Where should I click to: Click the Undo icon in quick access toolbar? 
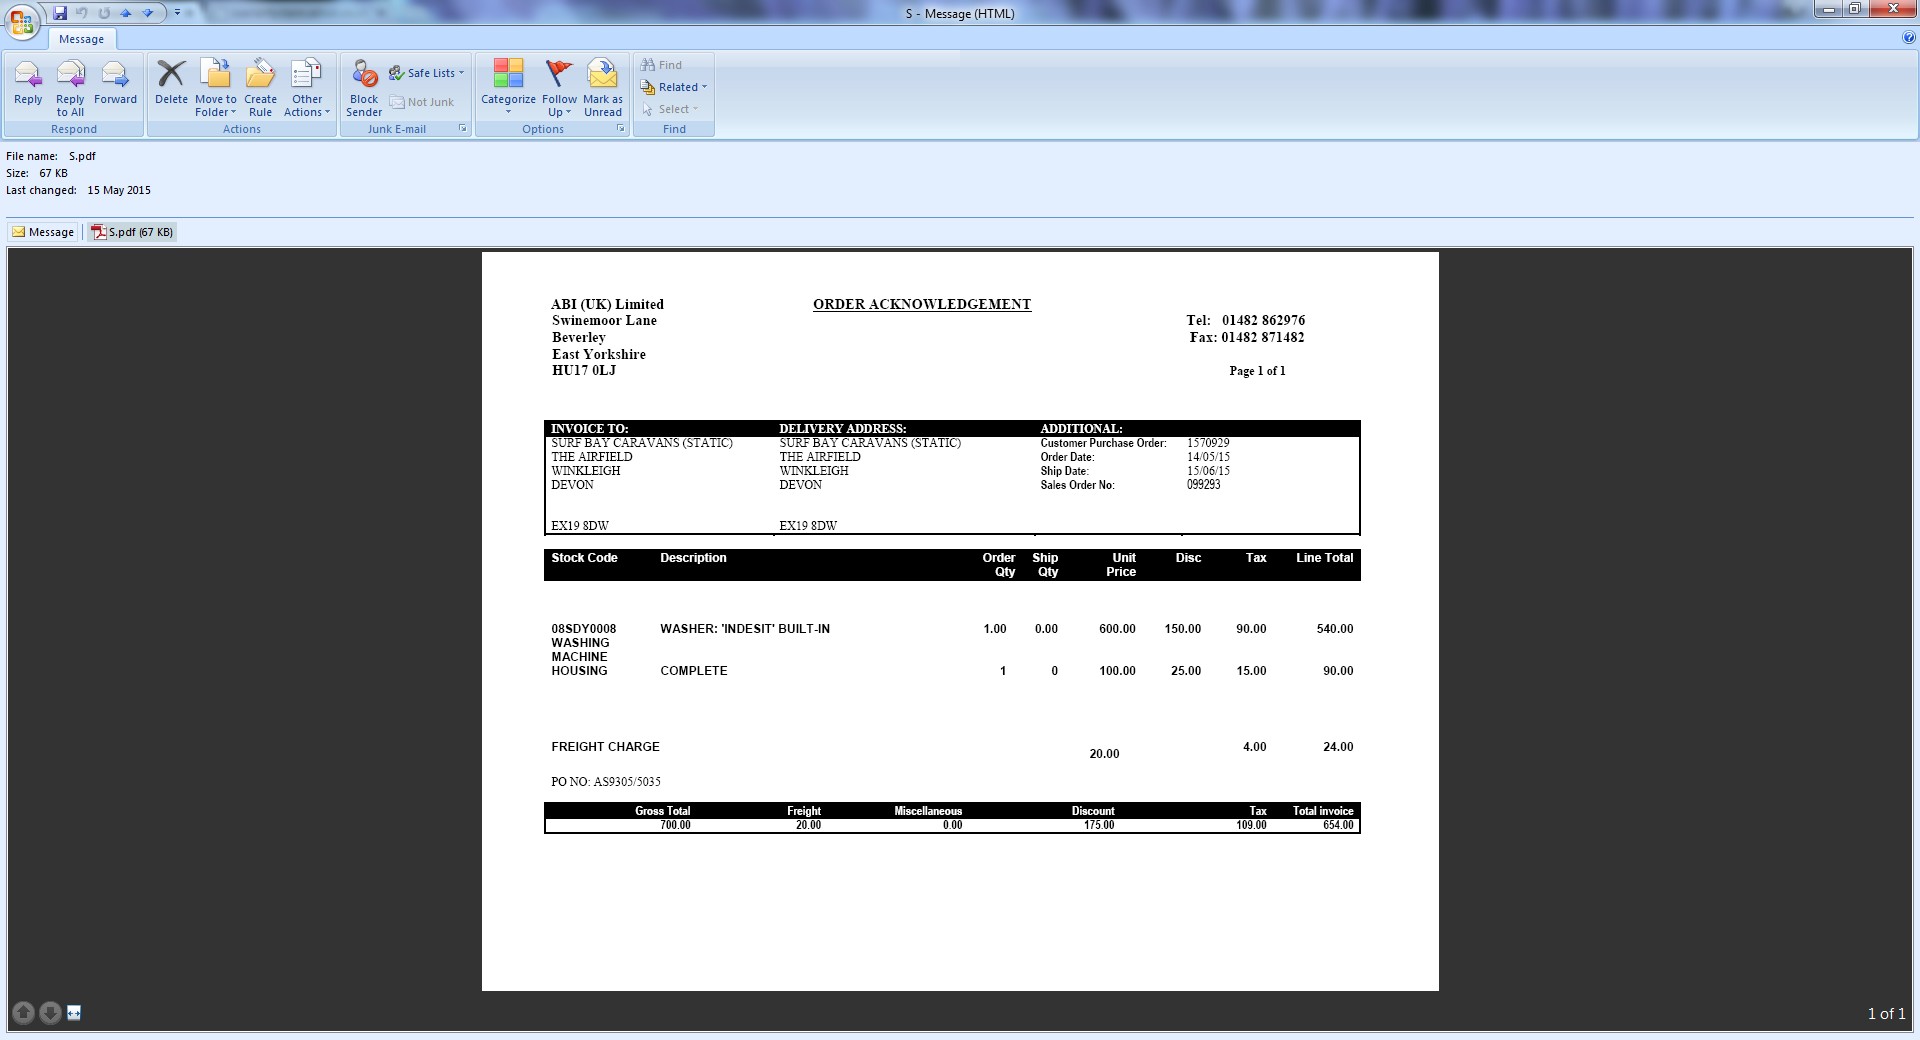[82, 13]
